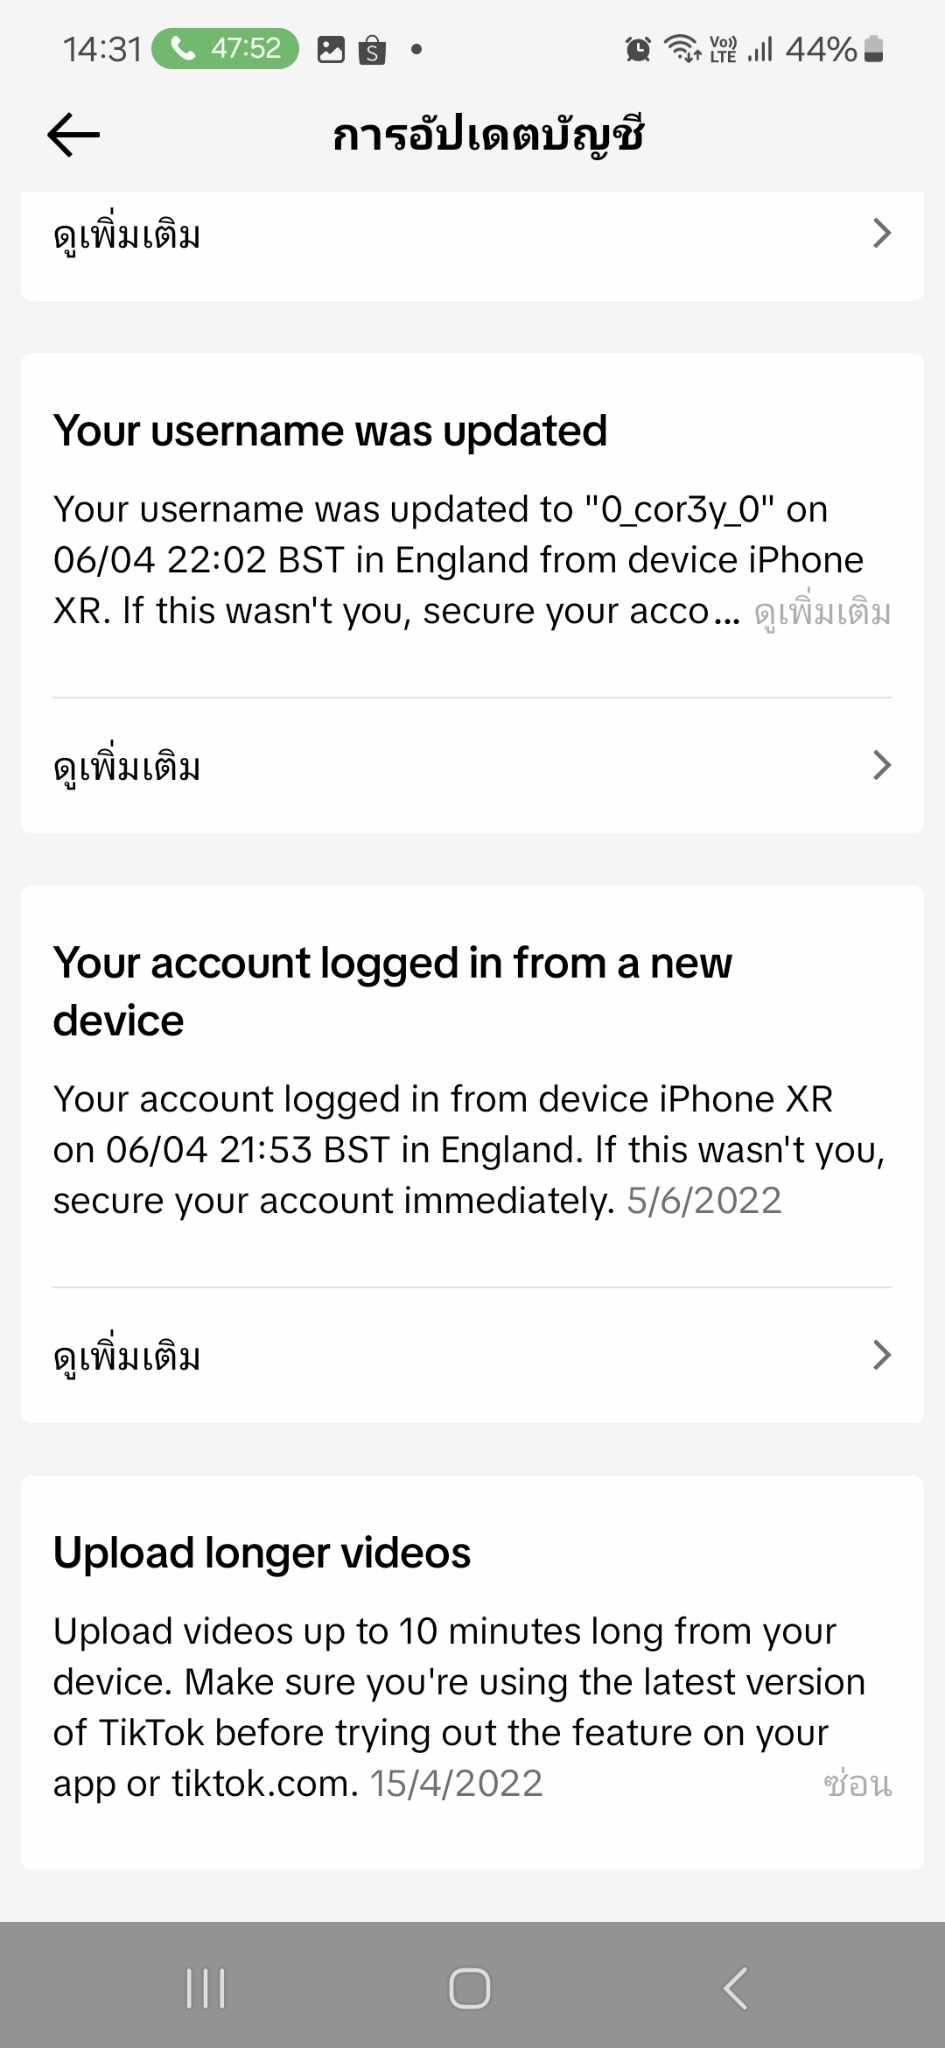This screenshot has height=2048, width=945.
Task: Open chevron under username updated card
Action: [x=881, y=766]
